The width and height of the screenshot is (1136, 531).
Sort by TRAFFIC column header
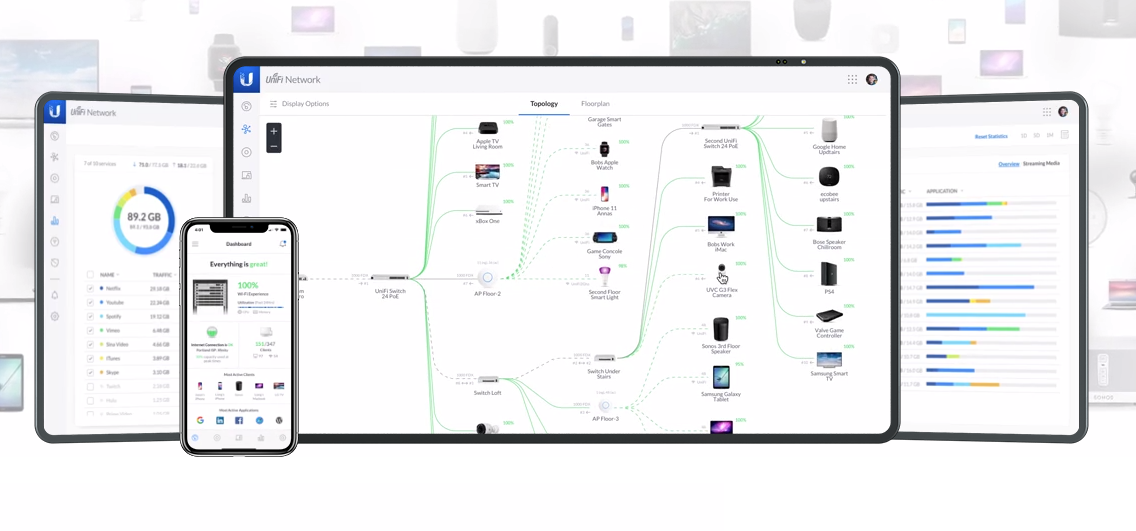pos(162,275)
